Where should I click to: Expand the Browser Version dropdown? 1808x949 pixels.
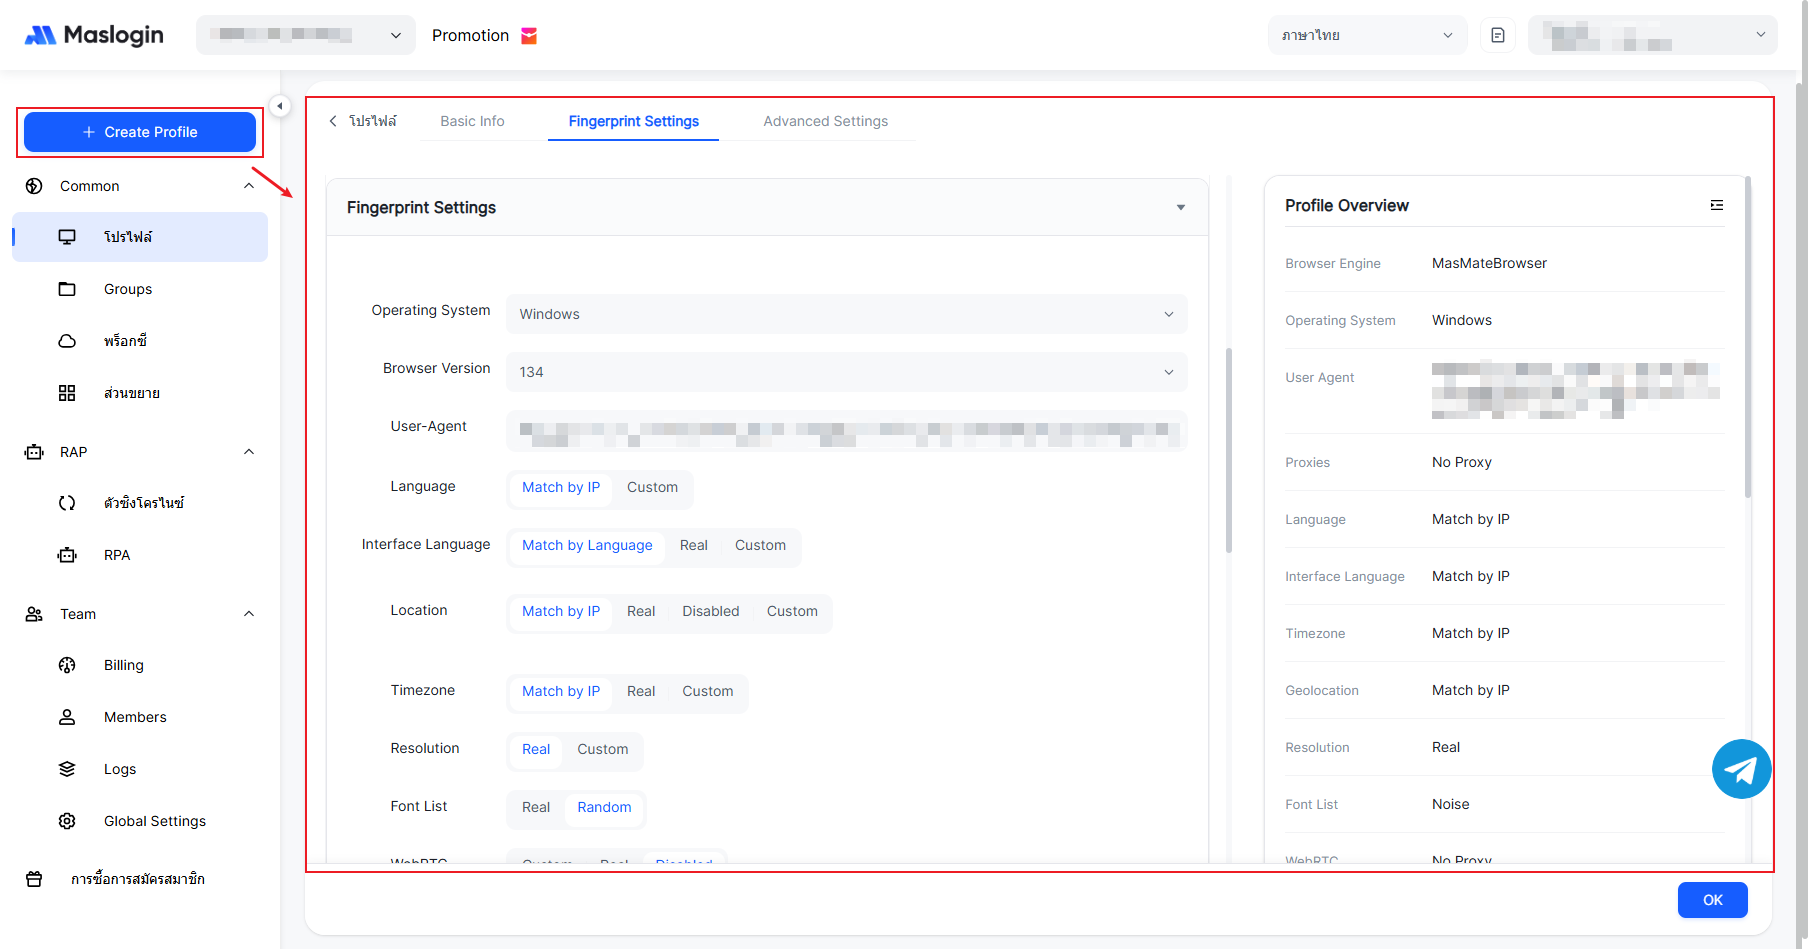click(x=846, y=372)
